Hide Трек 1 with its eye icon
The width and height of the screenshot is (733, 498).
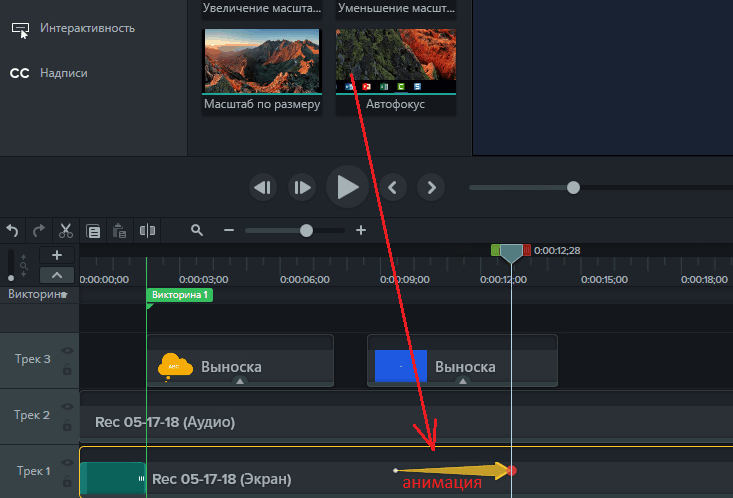pyautogui.click(x=67, y=463)
